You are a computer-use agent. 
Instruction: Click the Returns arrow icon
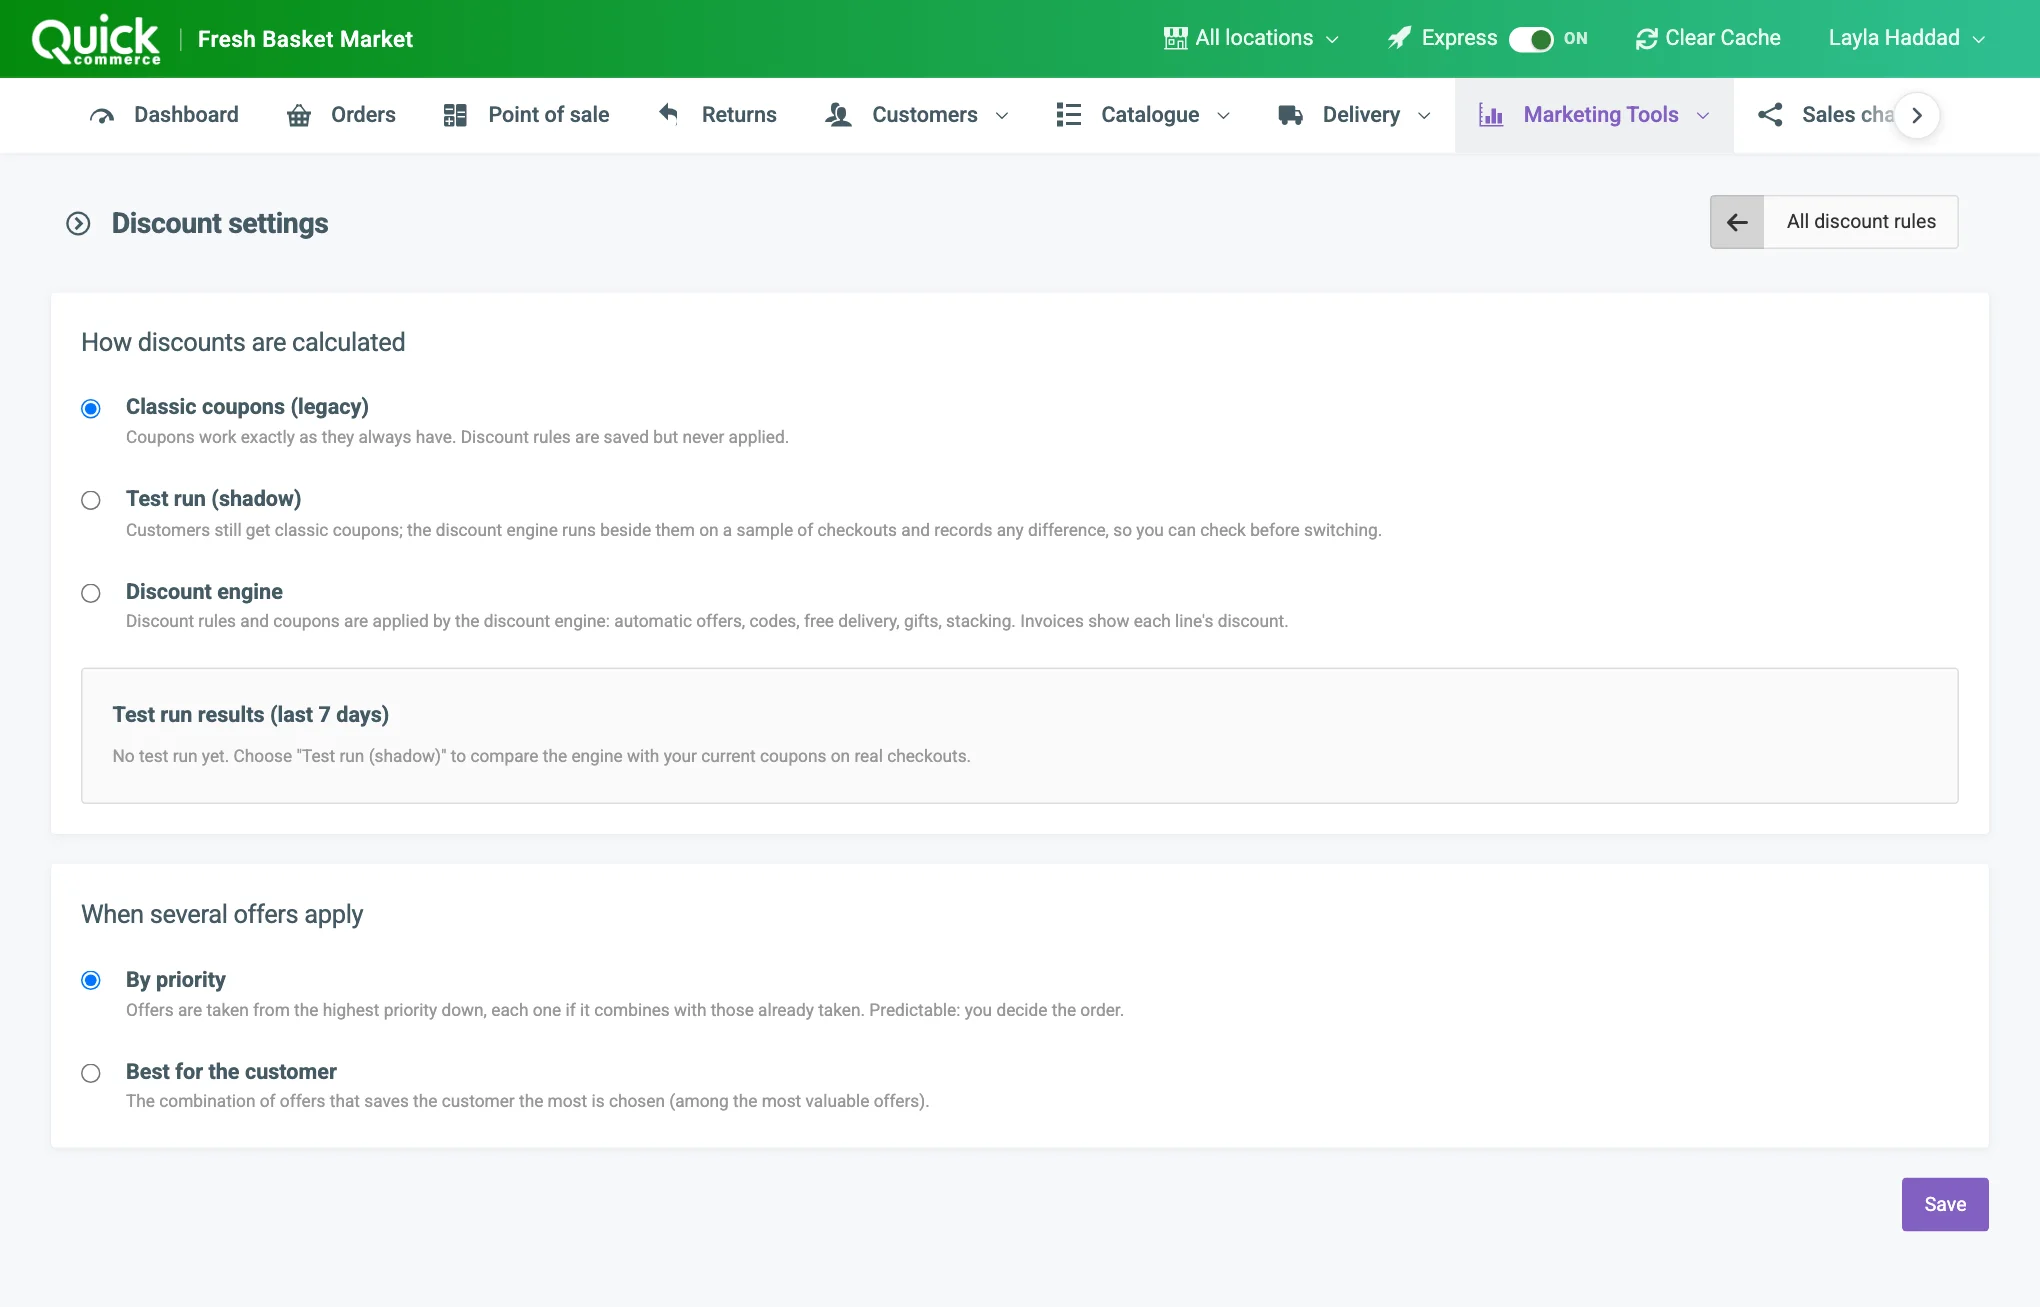(x=669, y=114)
